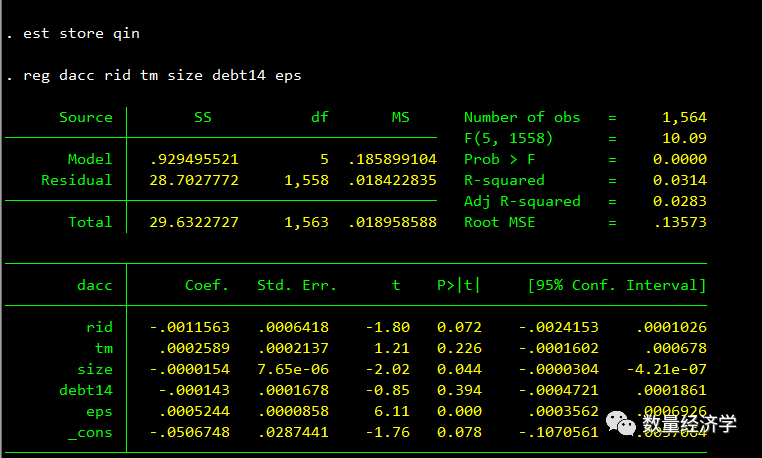Click the "Coef." column header

207,285
